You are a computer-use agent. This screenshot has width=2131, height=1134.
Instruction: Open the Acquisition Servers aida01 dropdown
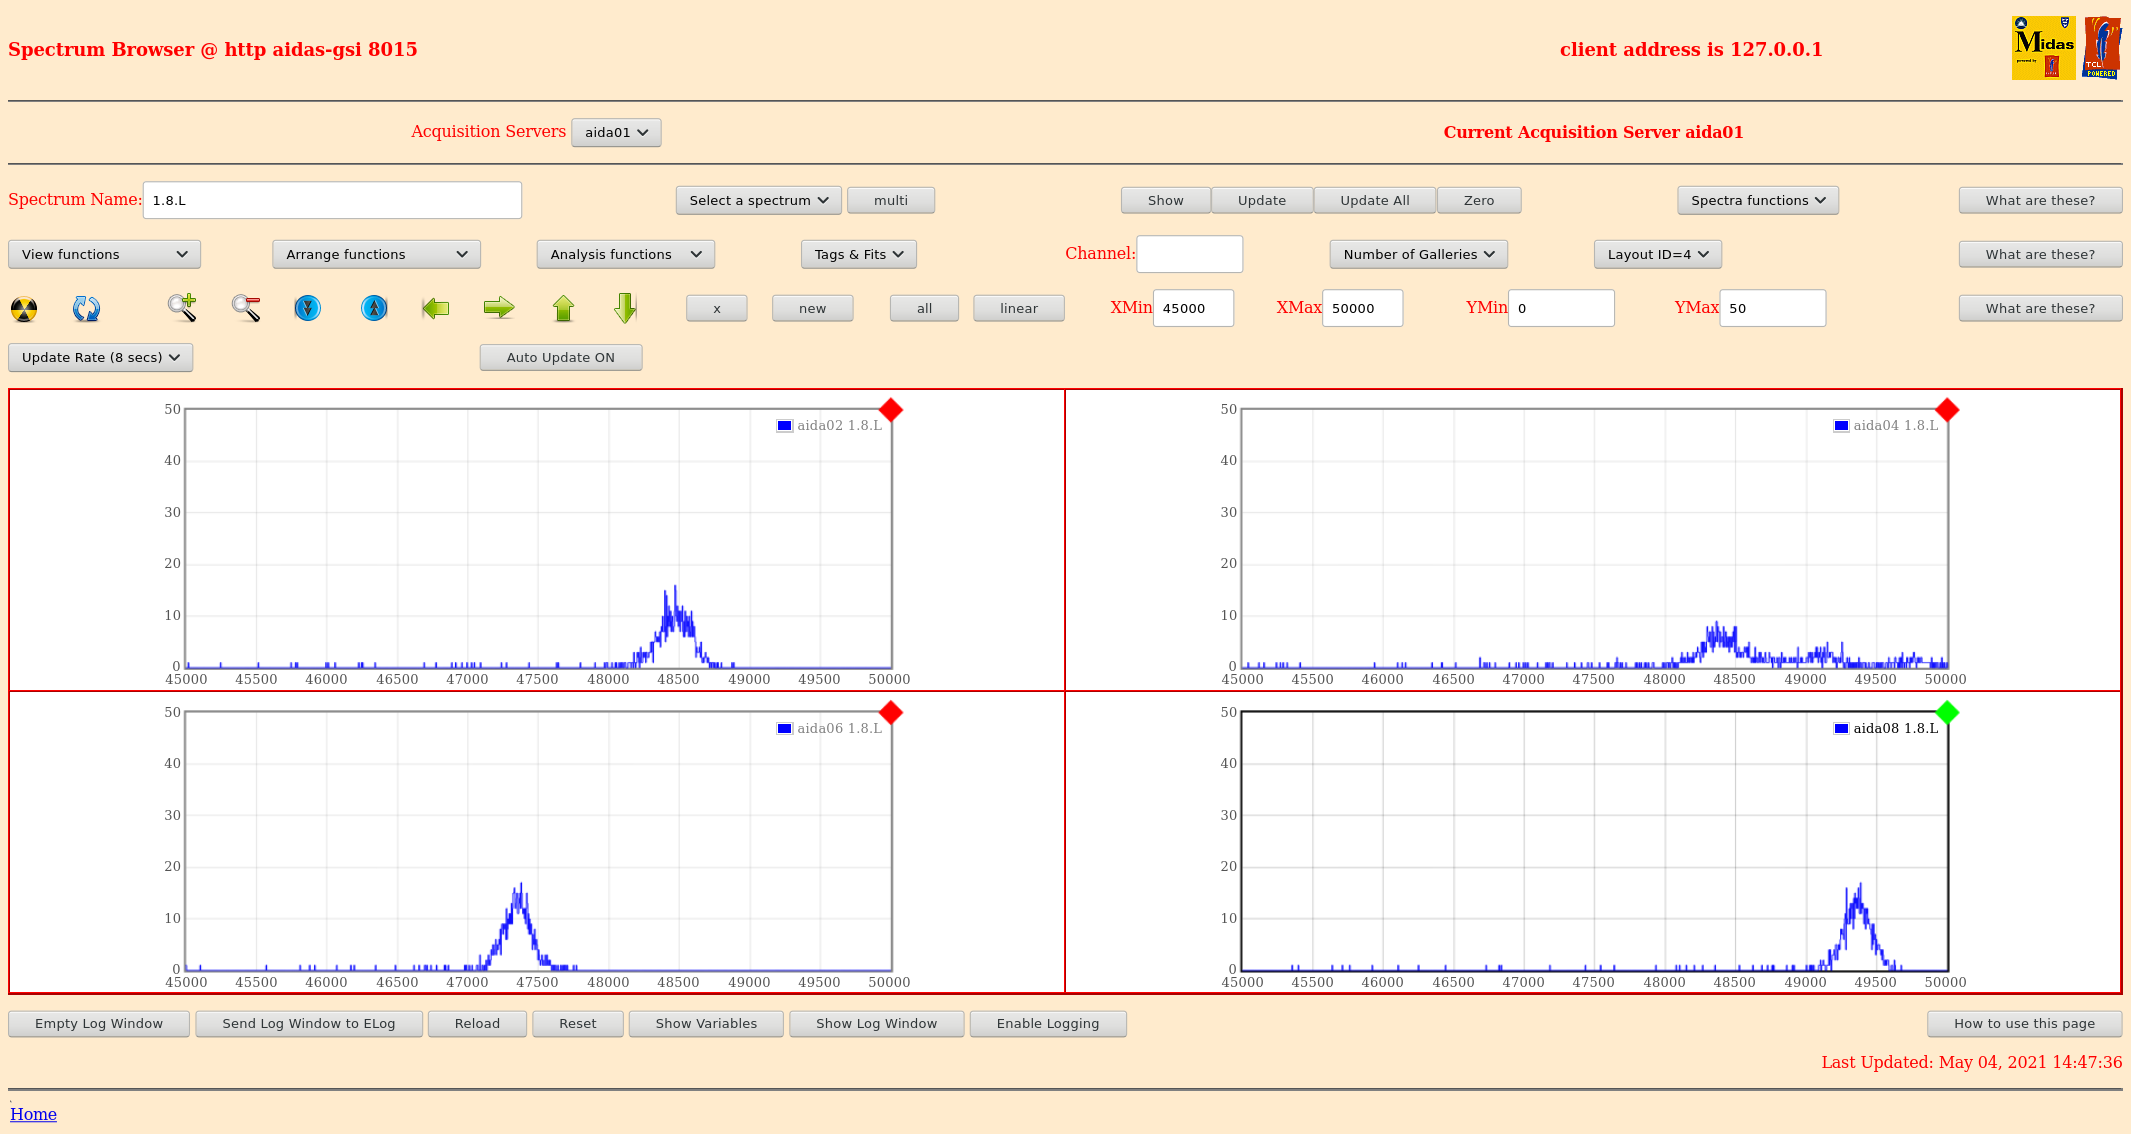(616, 133)
